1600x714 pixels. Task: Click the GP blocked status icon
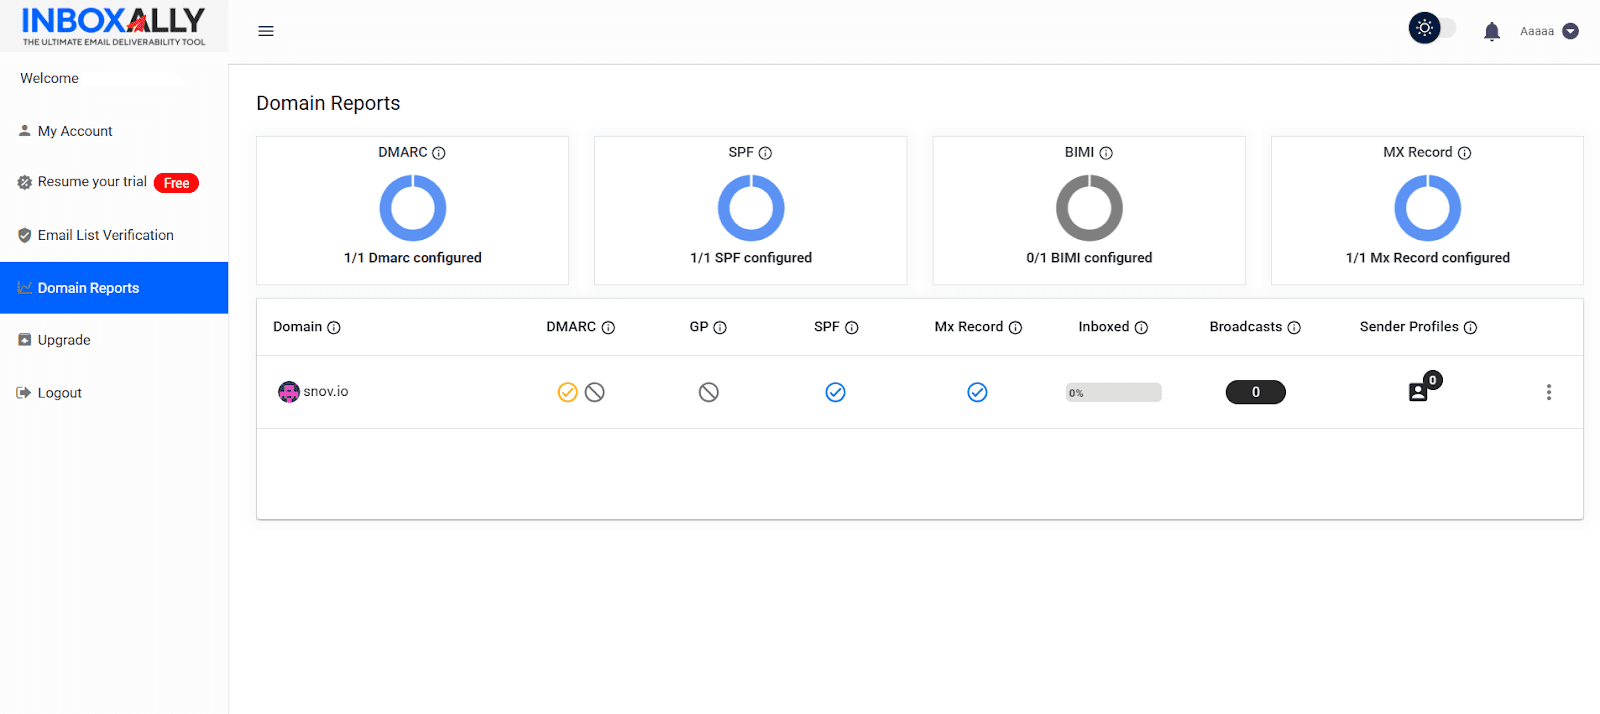coord(708,392)
